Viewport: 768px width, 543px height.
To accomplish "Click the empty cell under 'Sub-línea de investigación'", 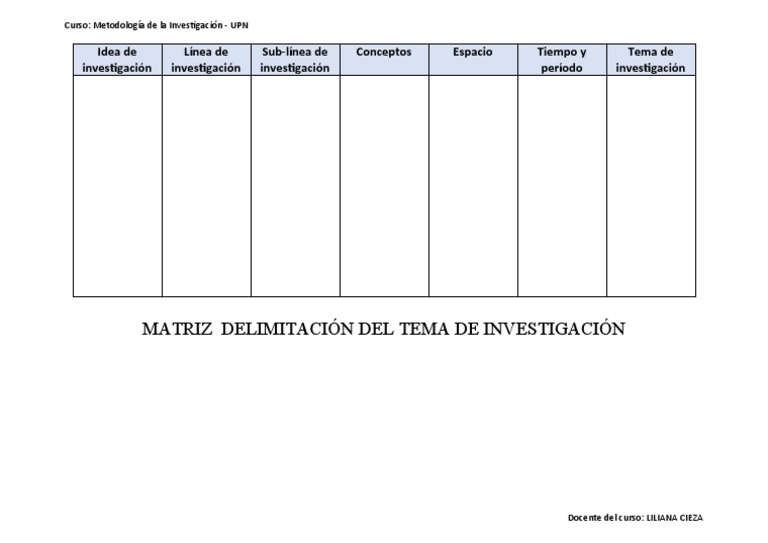I will 295,186.
